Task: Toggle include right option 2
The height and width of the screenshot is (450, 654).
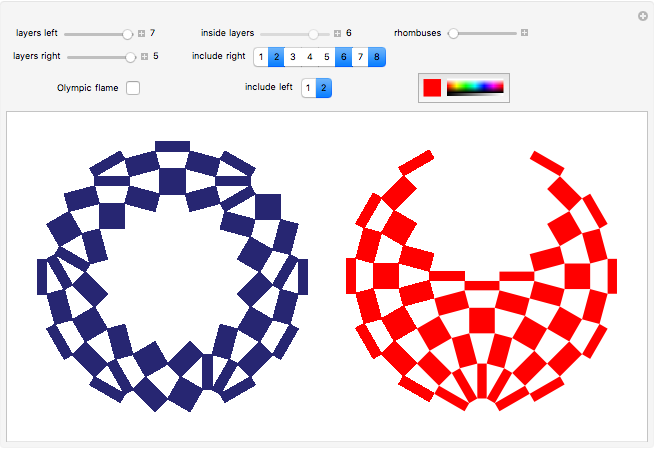Action: 276,57
